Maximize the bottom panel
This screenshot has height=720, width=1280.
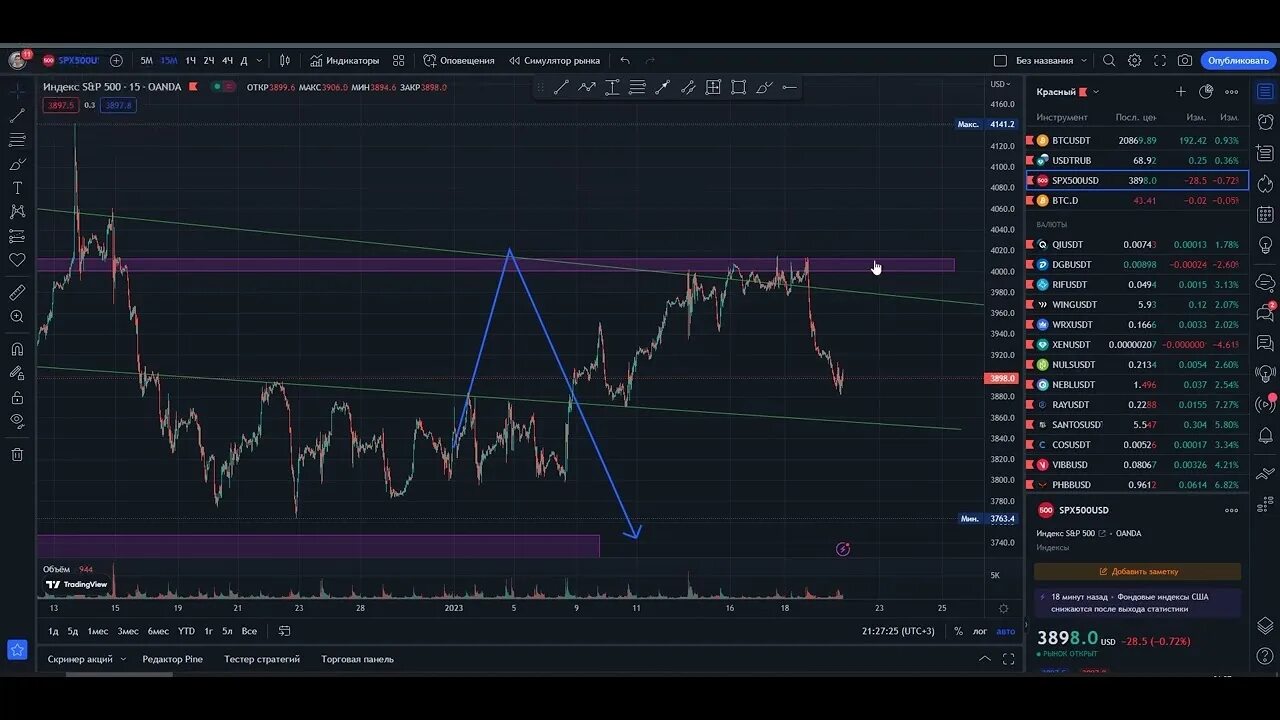point(1008,659)
